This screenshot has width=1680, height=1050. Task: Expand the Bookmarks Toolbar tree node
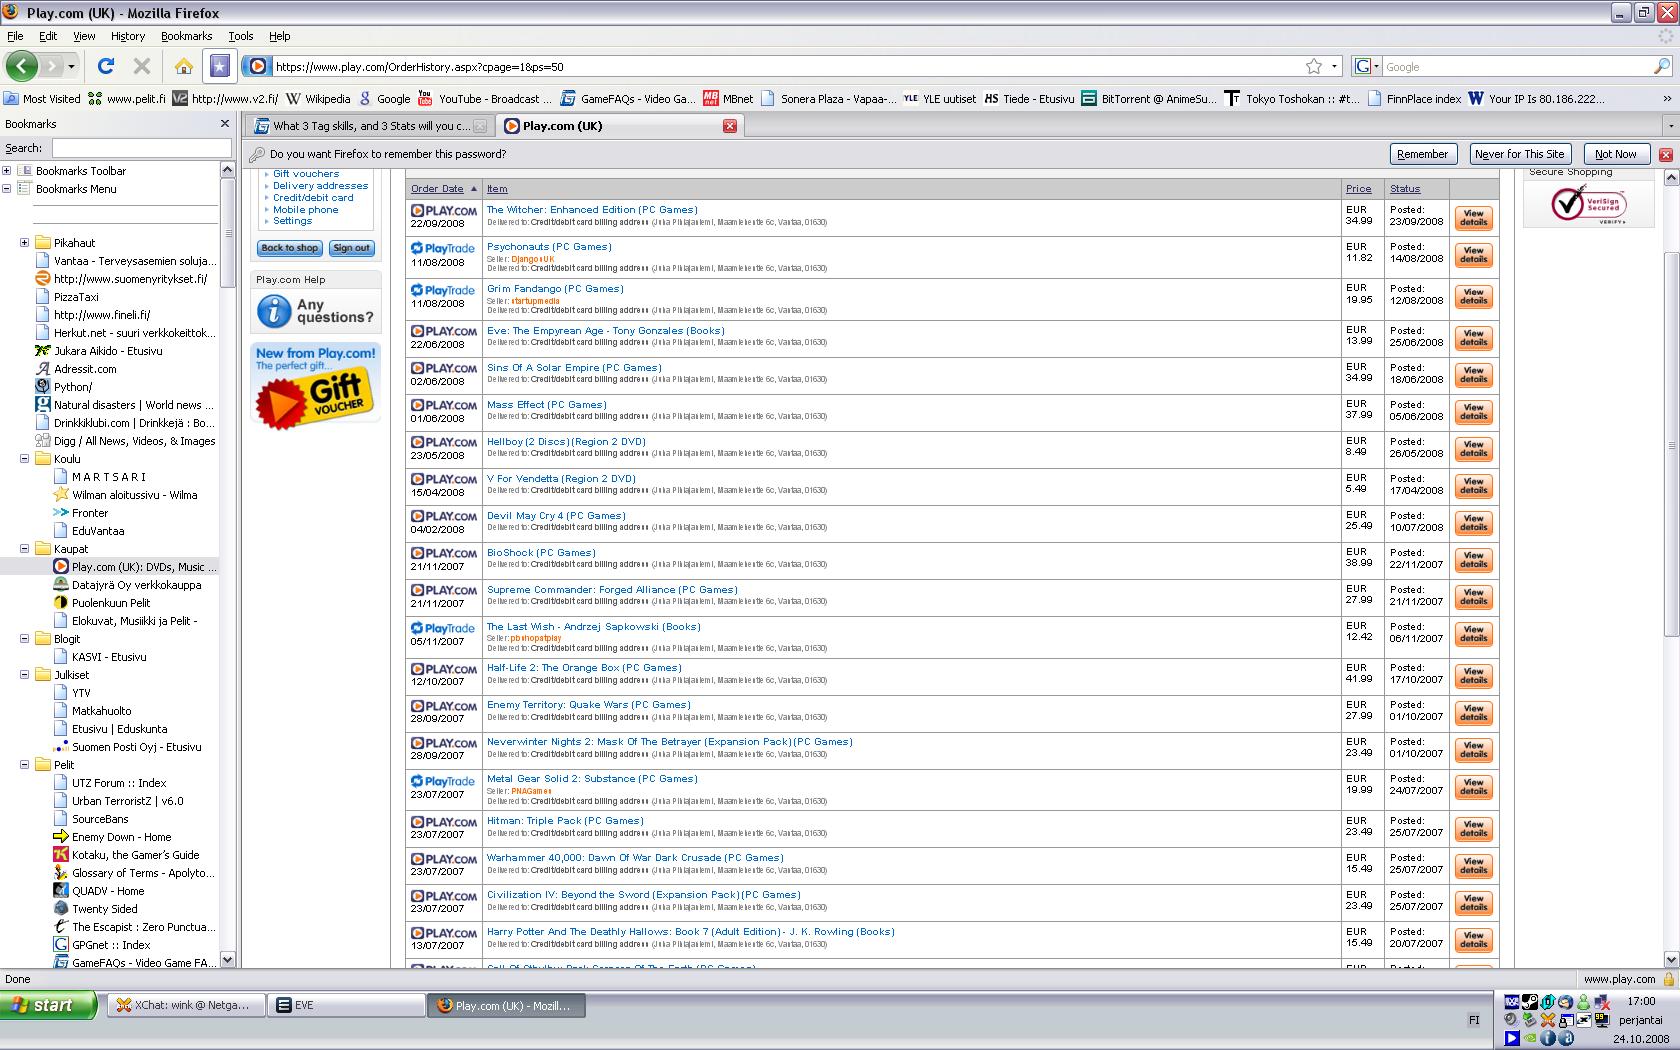tap(7, 171)
